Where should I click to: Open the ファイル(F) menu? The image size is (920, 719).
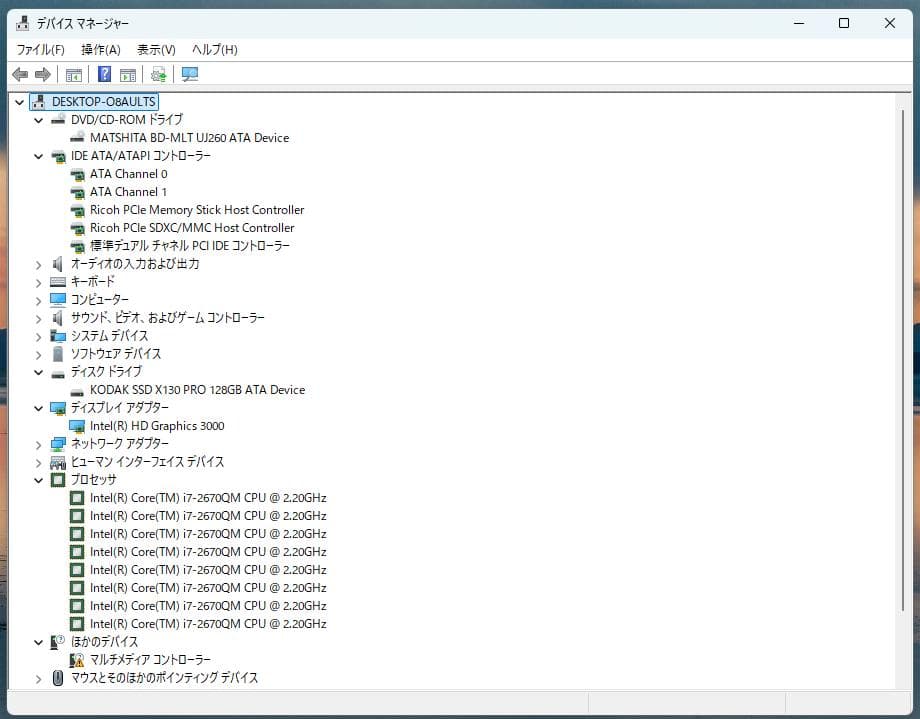tap(40, 49)
